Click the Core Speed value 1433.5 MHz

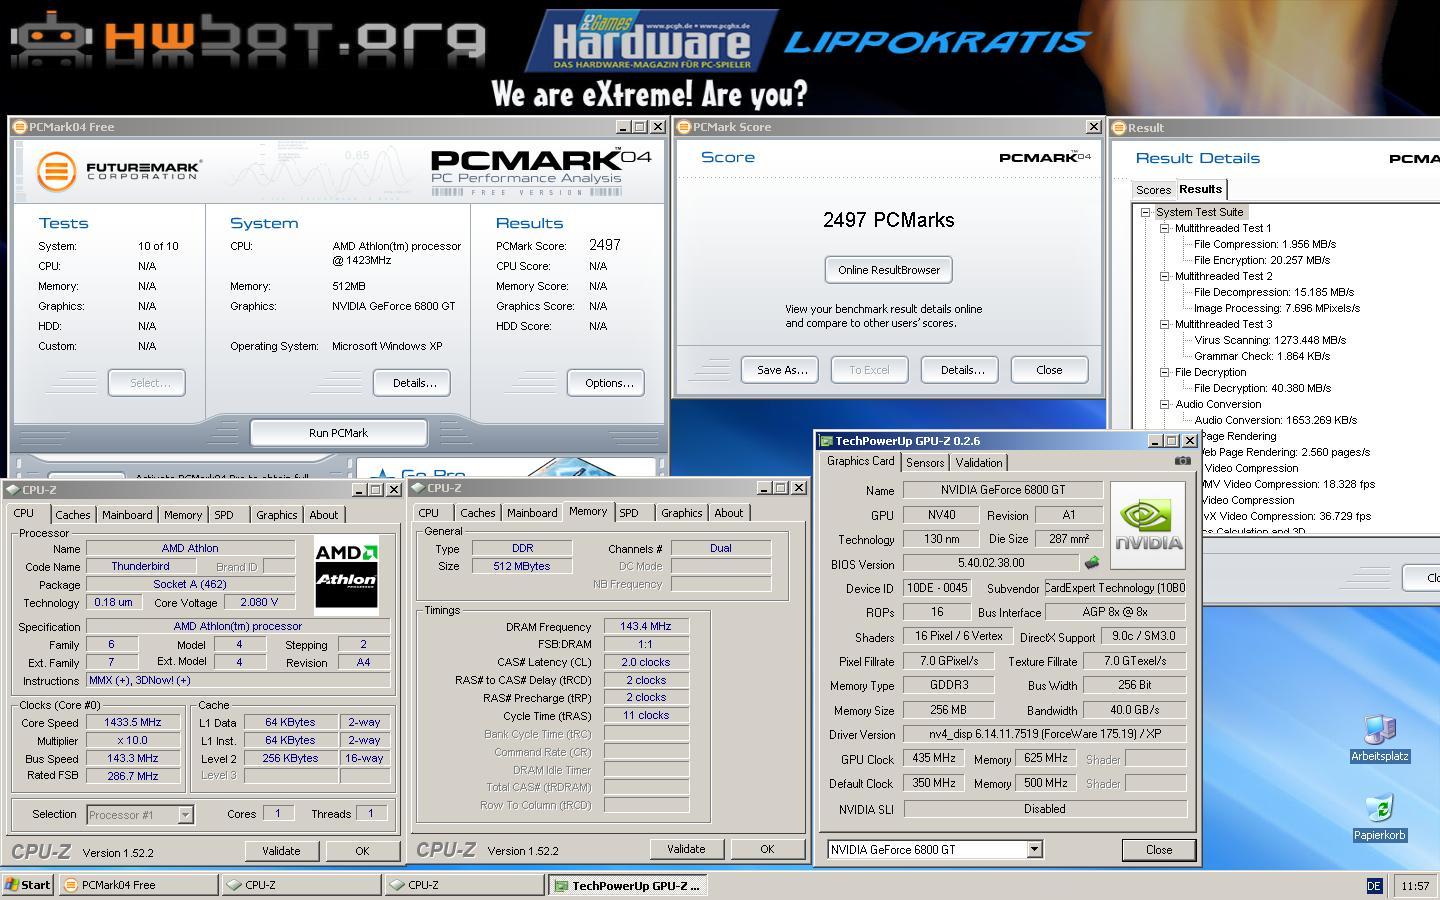tap(133, 722)
